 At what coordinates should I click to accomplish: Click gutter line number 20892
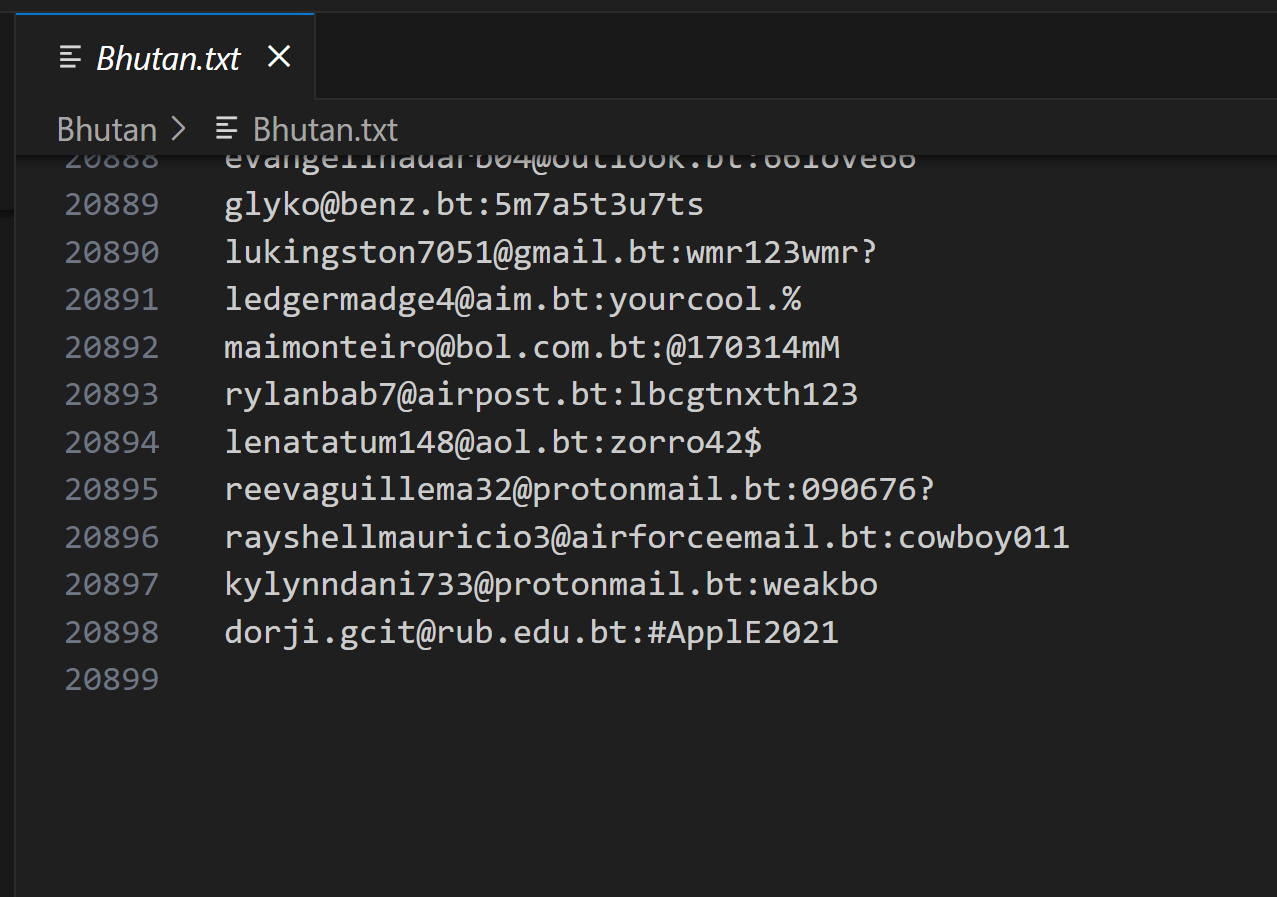112,347
